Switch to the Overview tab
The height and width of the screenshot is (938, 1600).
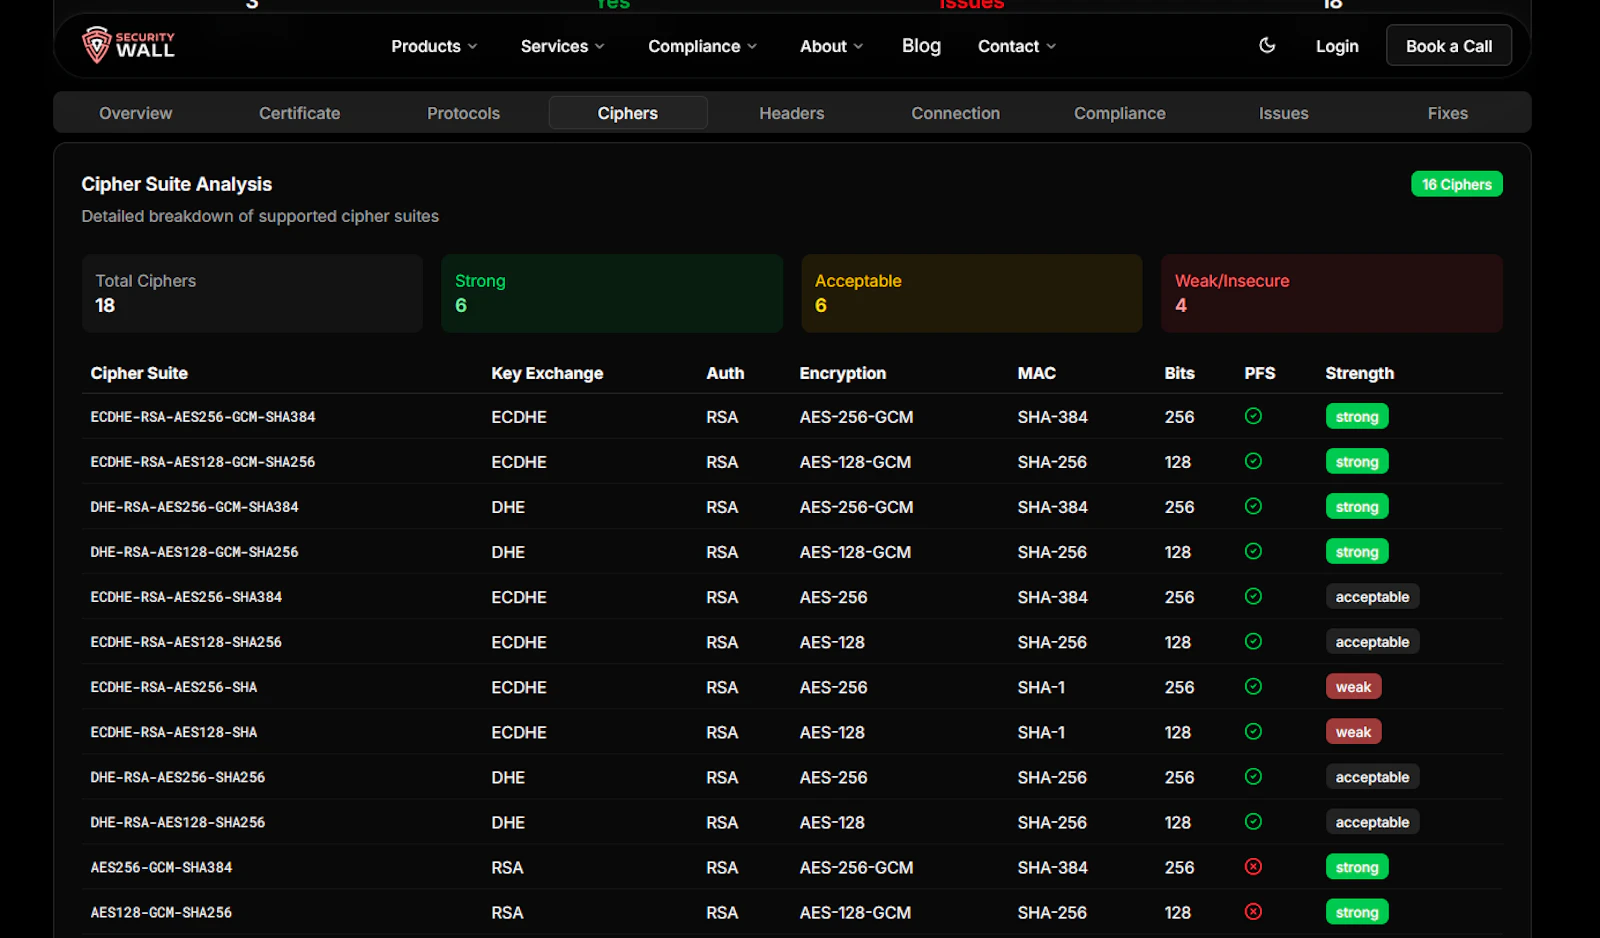pos(136,113)
